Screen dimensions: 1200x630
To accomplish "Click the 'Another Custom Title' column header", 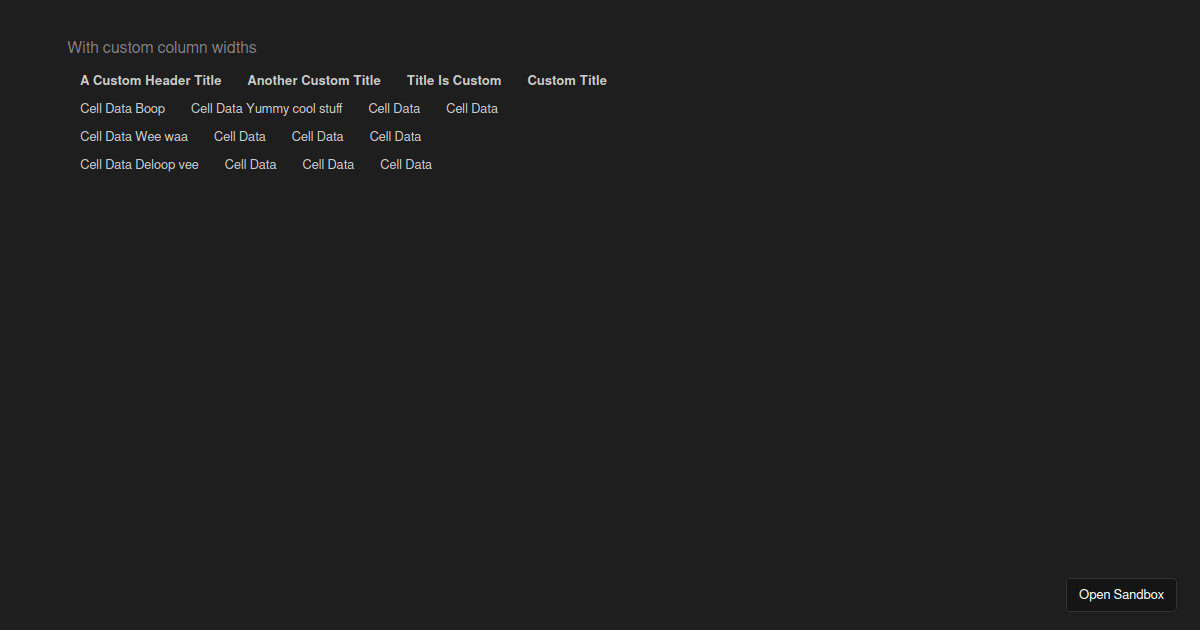I will 314,80.
